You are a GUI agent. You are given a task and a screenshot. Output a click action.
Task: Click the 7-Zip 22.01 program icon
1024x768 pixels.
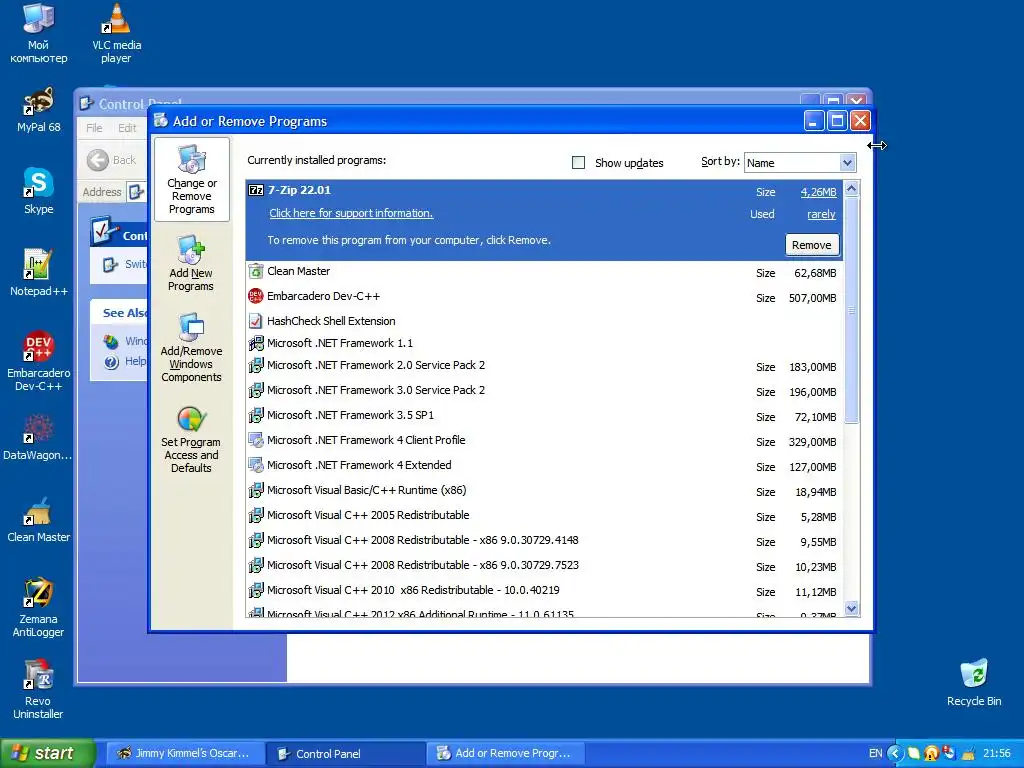point(256,190)
